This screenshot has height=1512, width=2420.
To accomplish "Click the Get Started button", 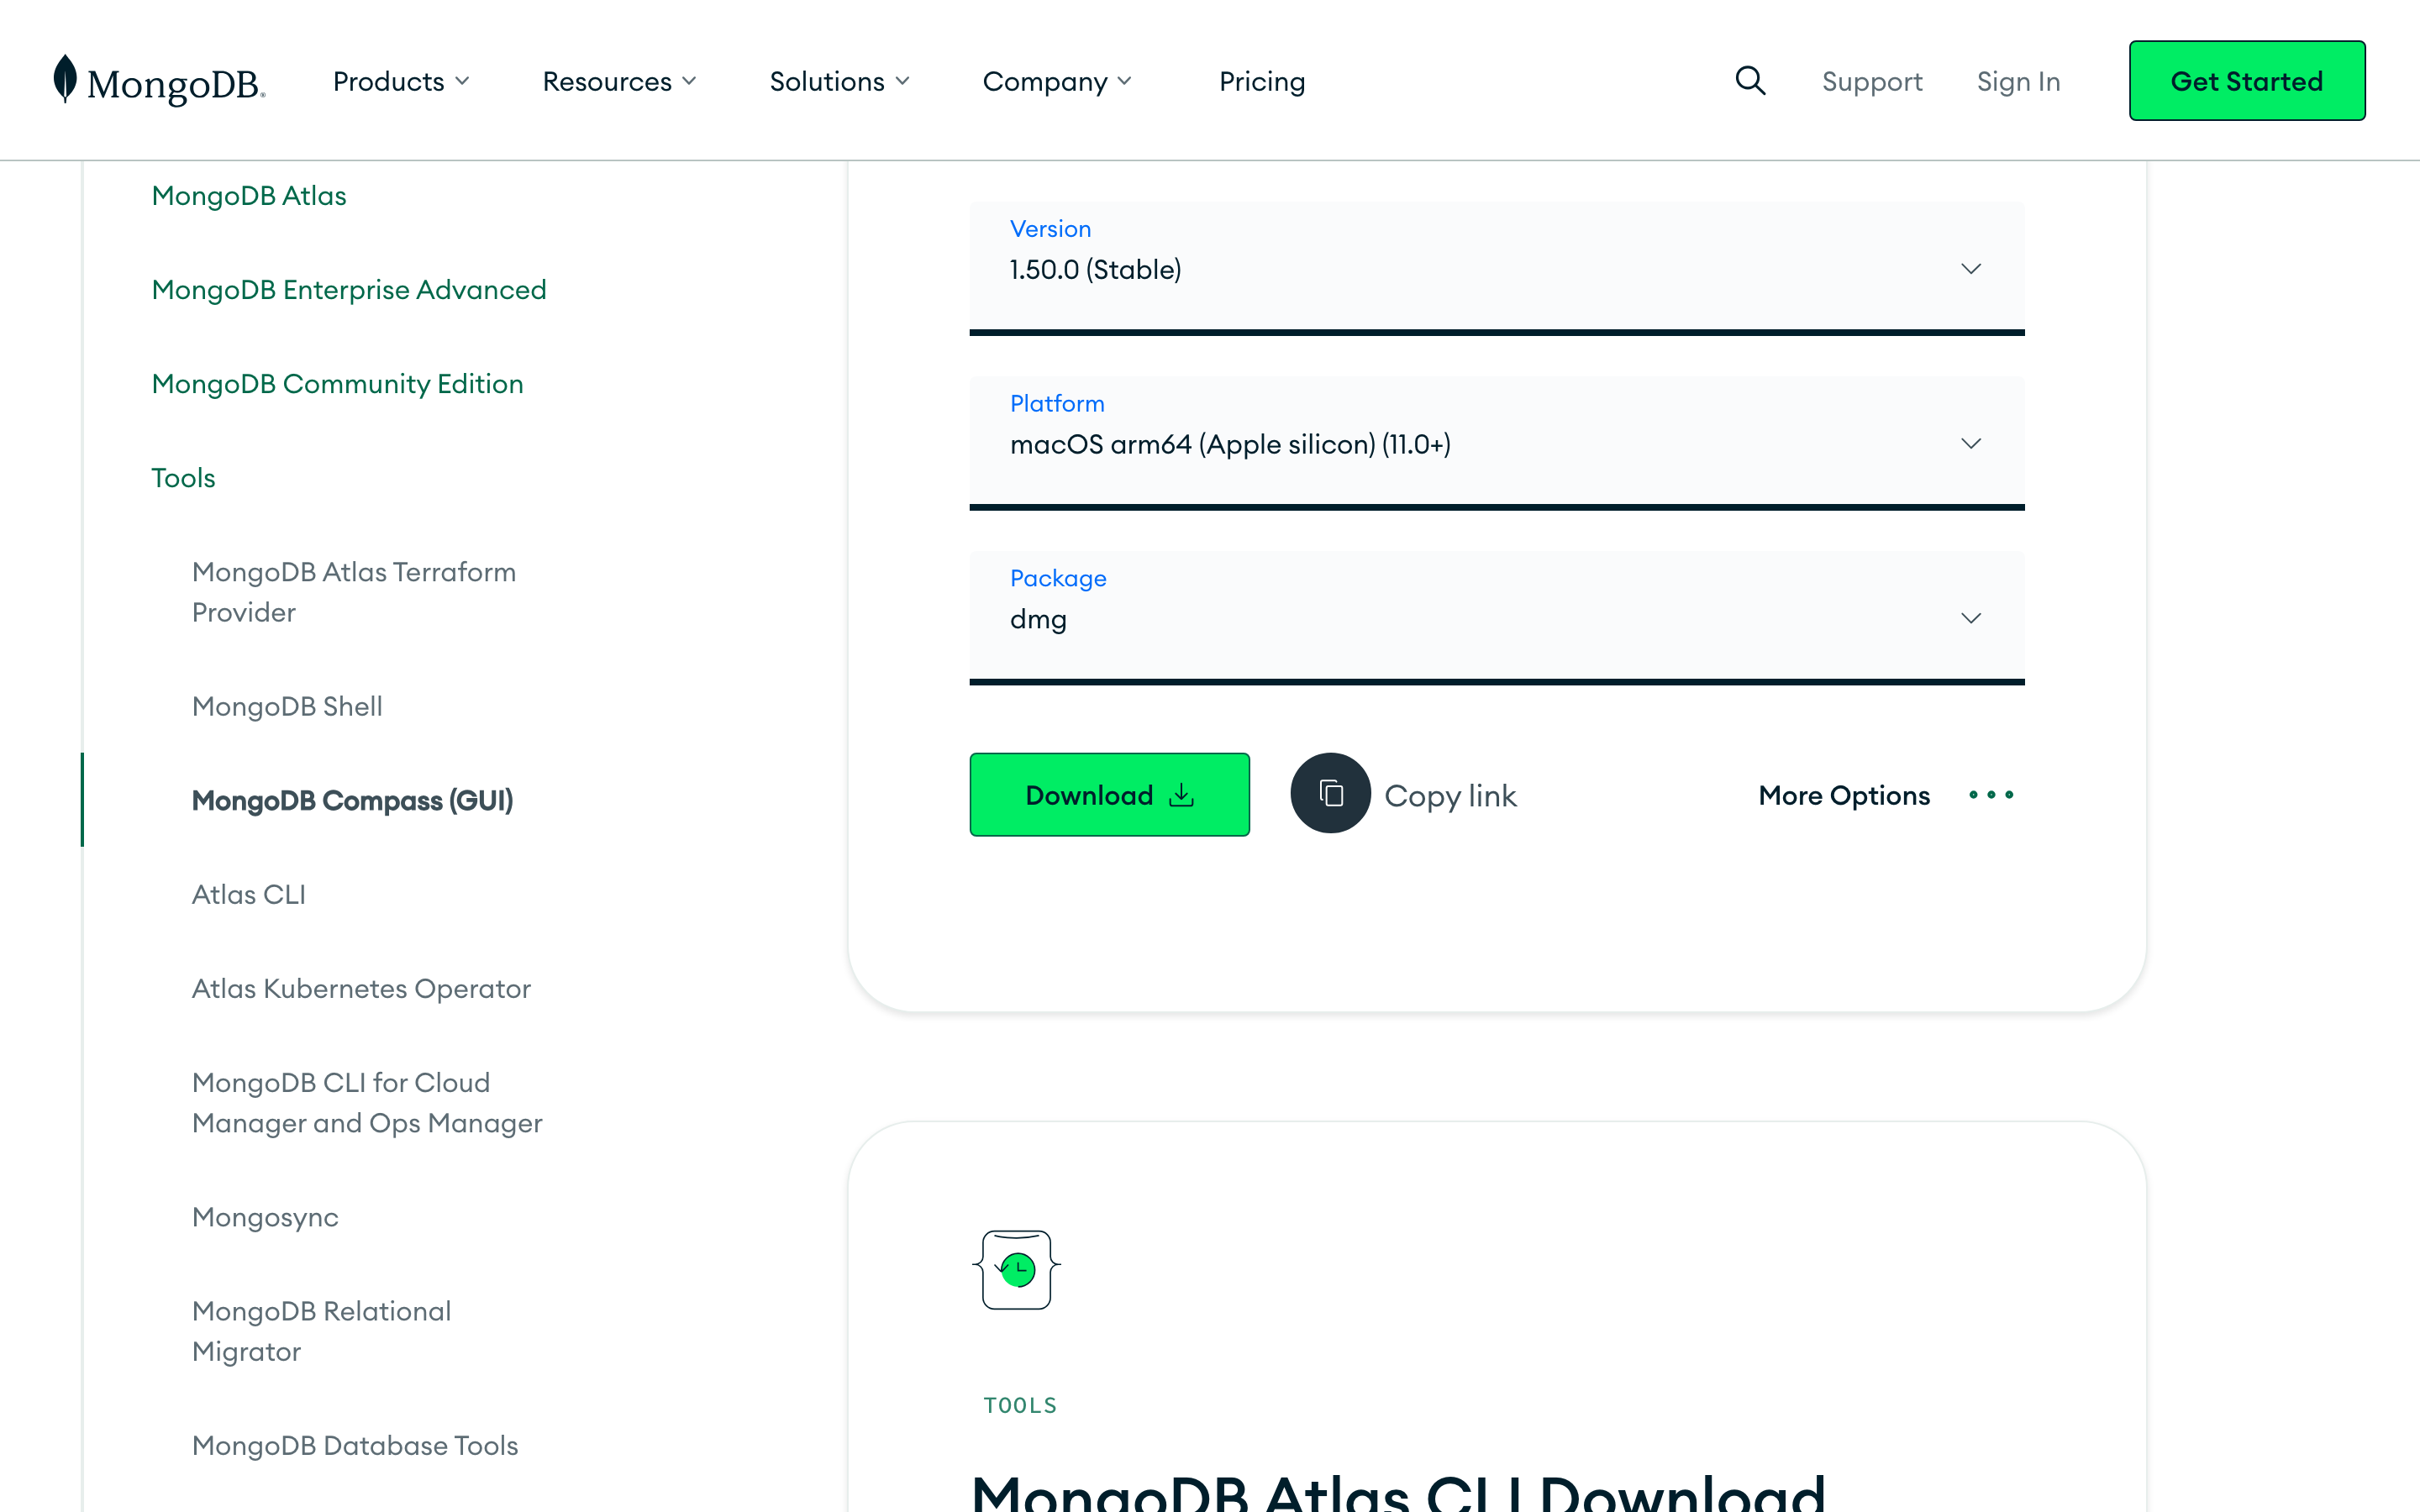I will coord(2246,81).
